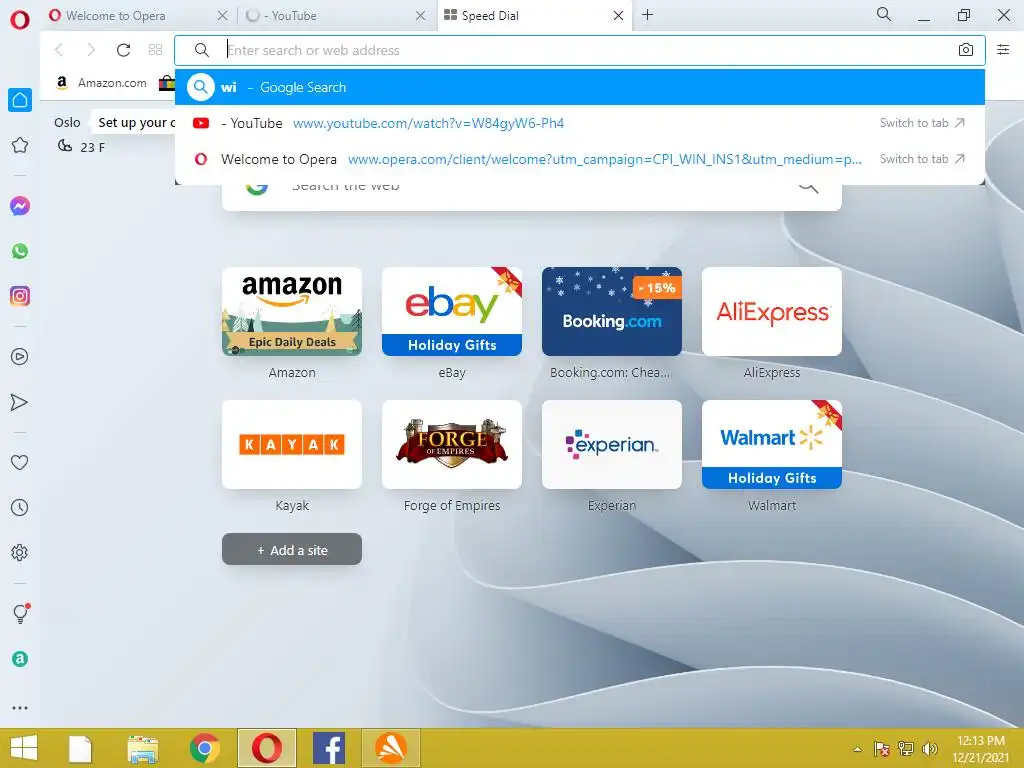Screen dimensions: 1024x768
Task: Open Start Page grid icon in toolbar
Action: (155, 50)
